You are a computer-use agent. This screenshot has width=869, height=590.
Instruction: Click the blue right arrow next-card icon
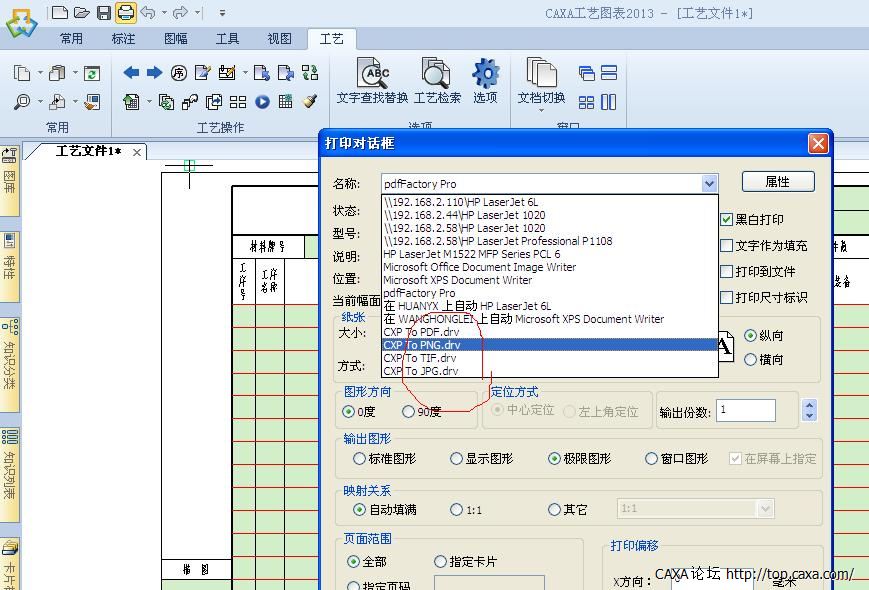(154, 73)
